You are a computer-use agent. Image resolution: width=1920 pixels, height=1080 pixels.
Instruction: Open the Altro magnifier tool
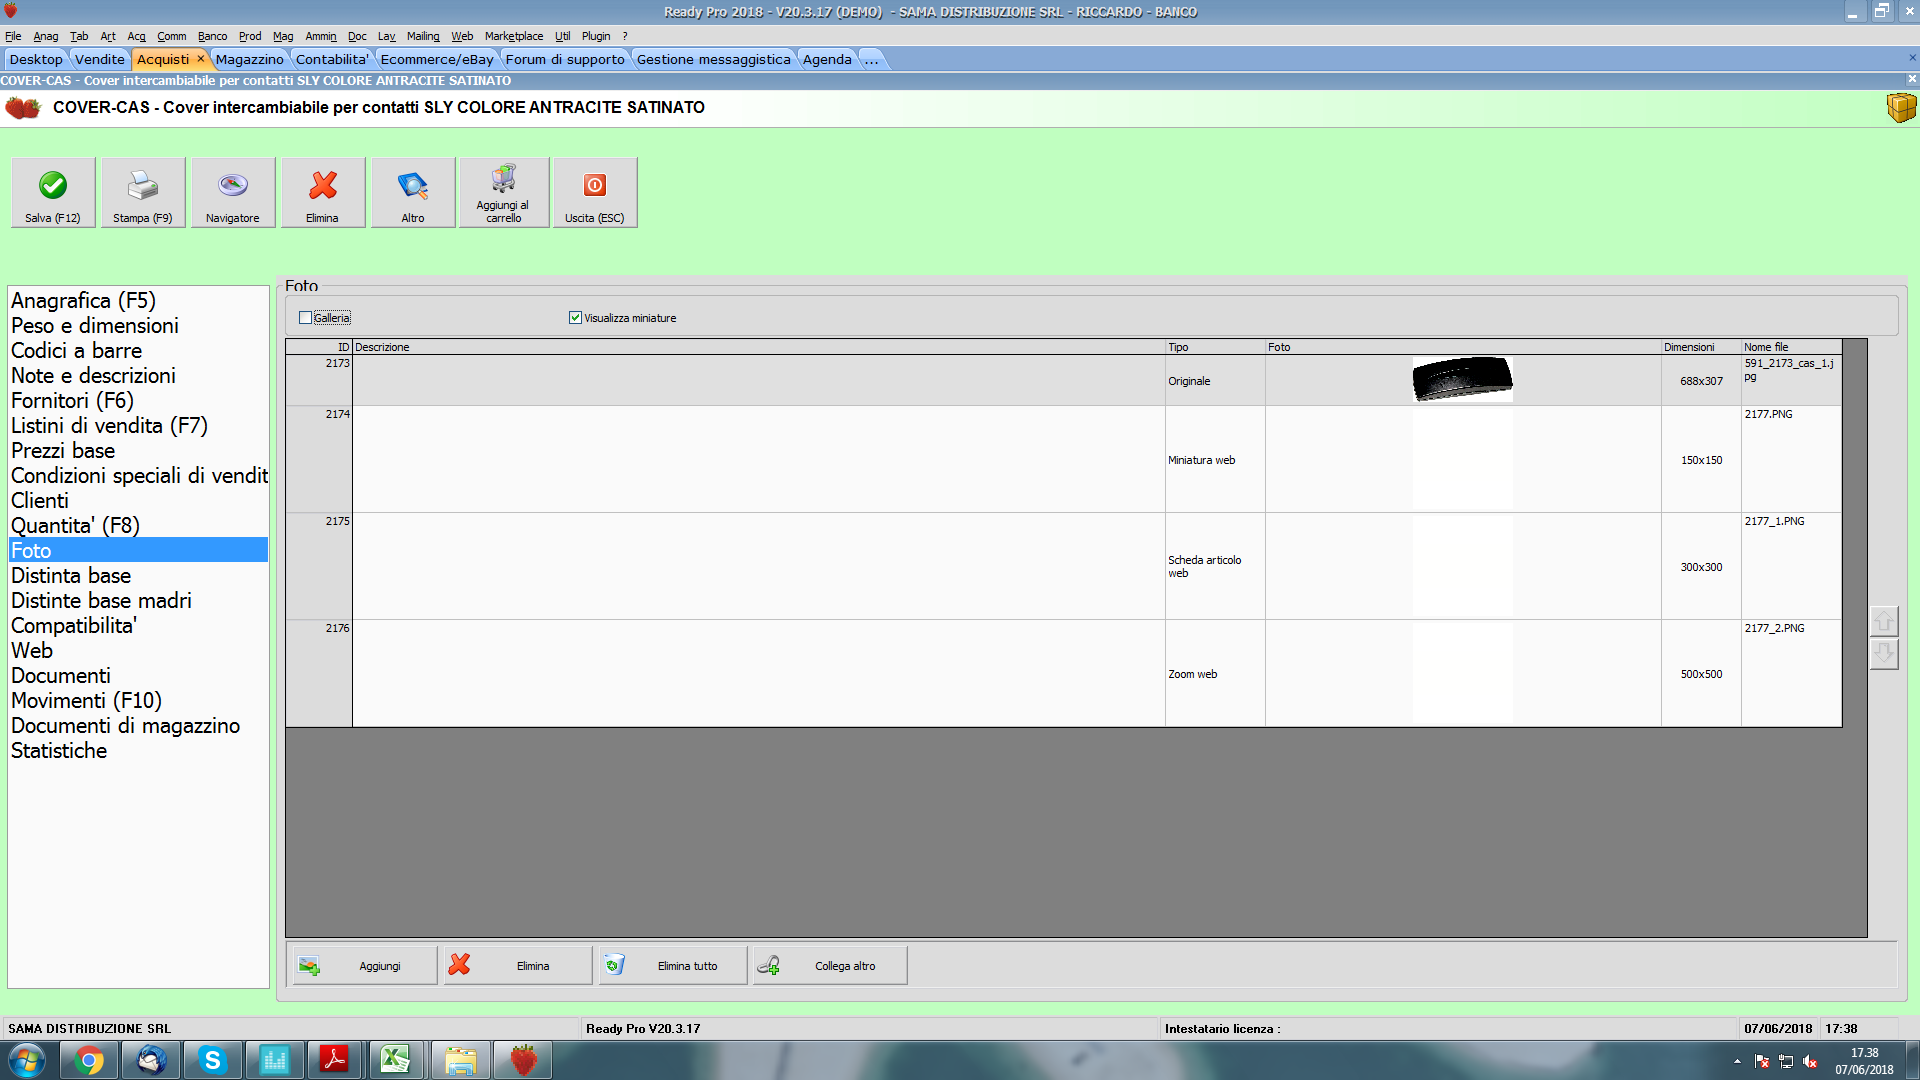[412, 186]
